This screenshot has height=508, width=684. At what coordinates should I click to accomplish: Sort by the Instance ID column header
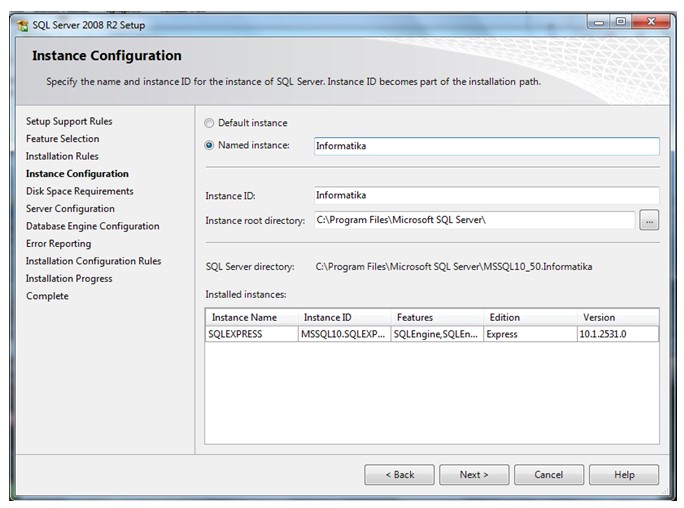pyautogui.click(x=344, y=317)
